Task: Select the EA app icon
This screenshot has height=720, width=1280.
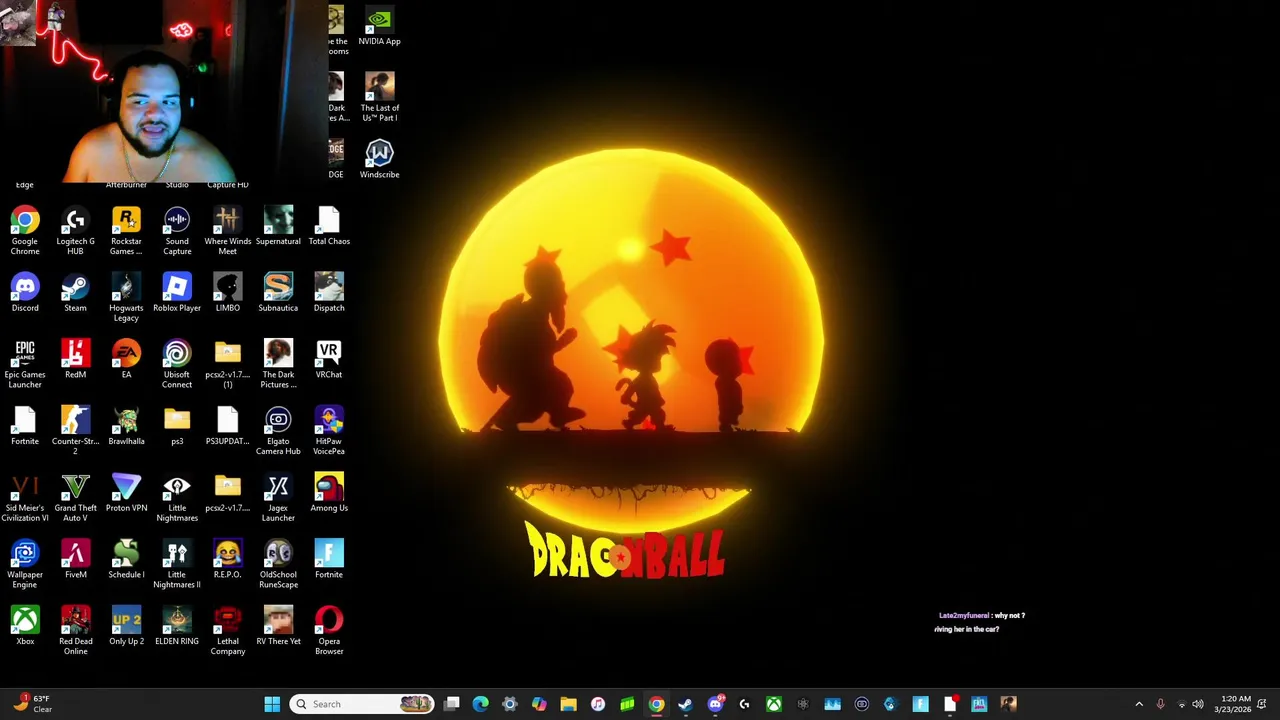Action: click(x=126, y=359)
